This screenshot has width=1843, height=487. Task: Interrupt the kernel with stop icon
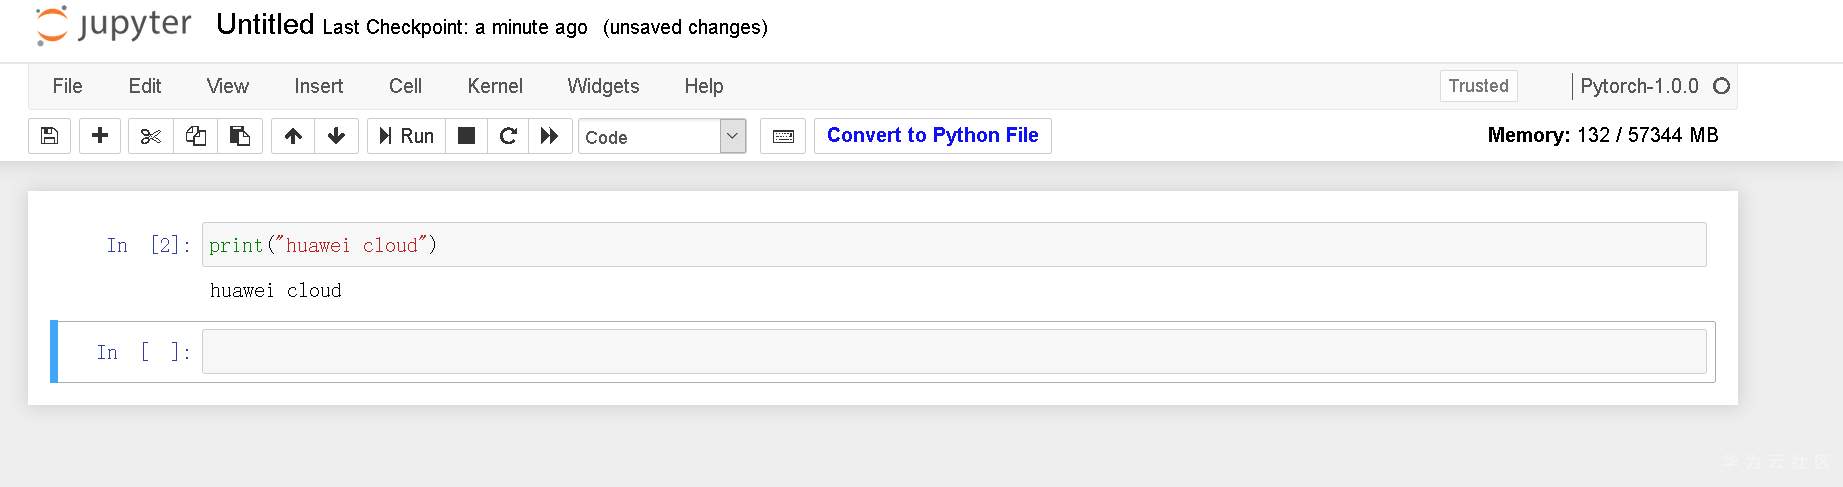(x=466, y=136)
